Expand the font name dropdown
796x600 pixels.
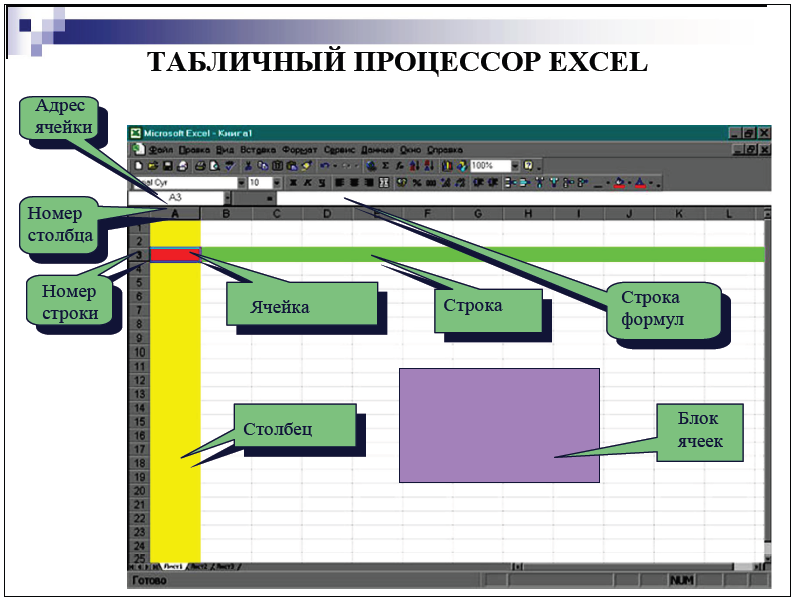pyautogui.click(x=242, y=182)
